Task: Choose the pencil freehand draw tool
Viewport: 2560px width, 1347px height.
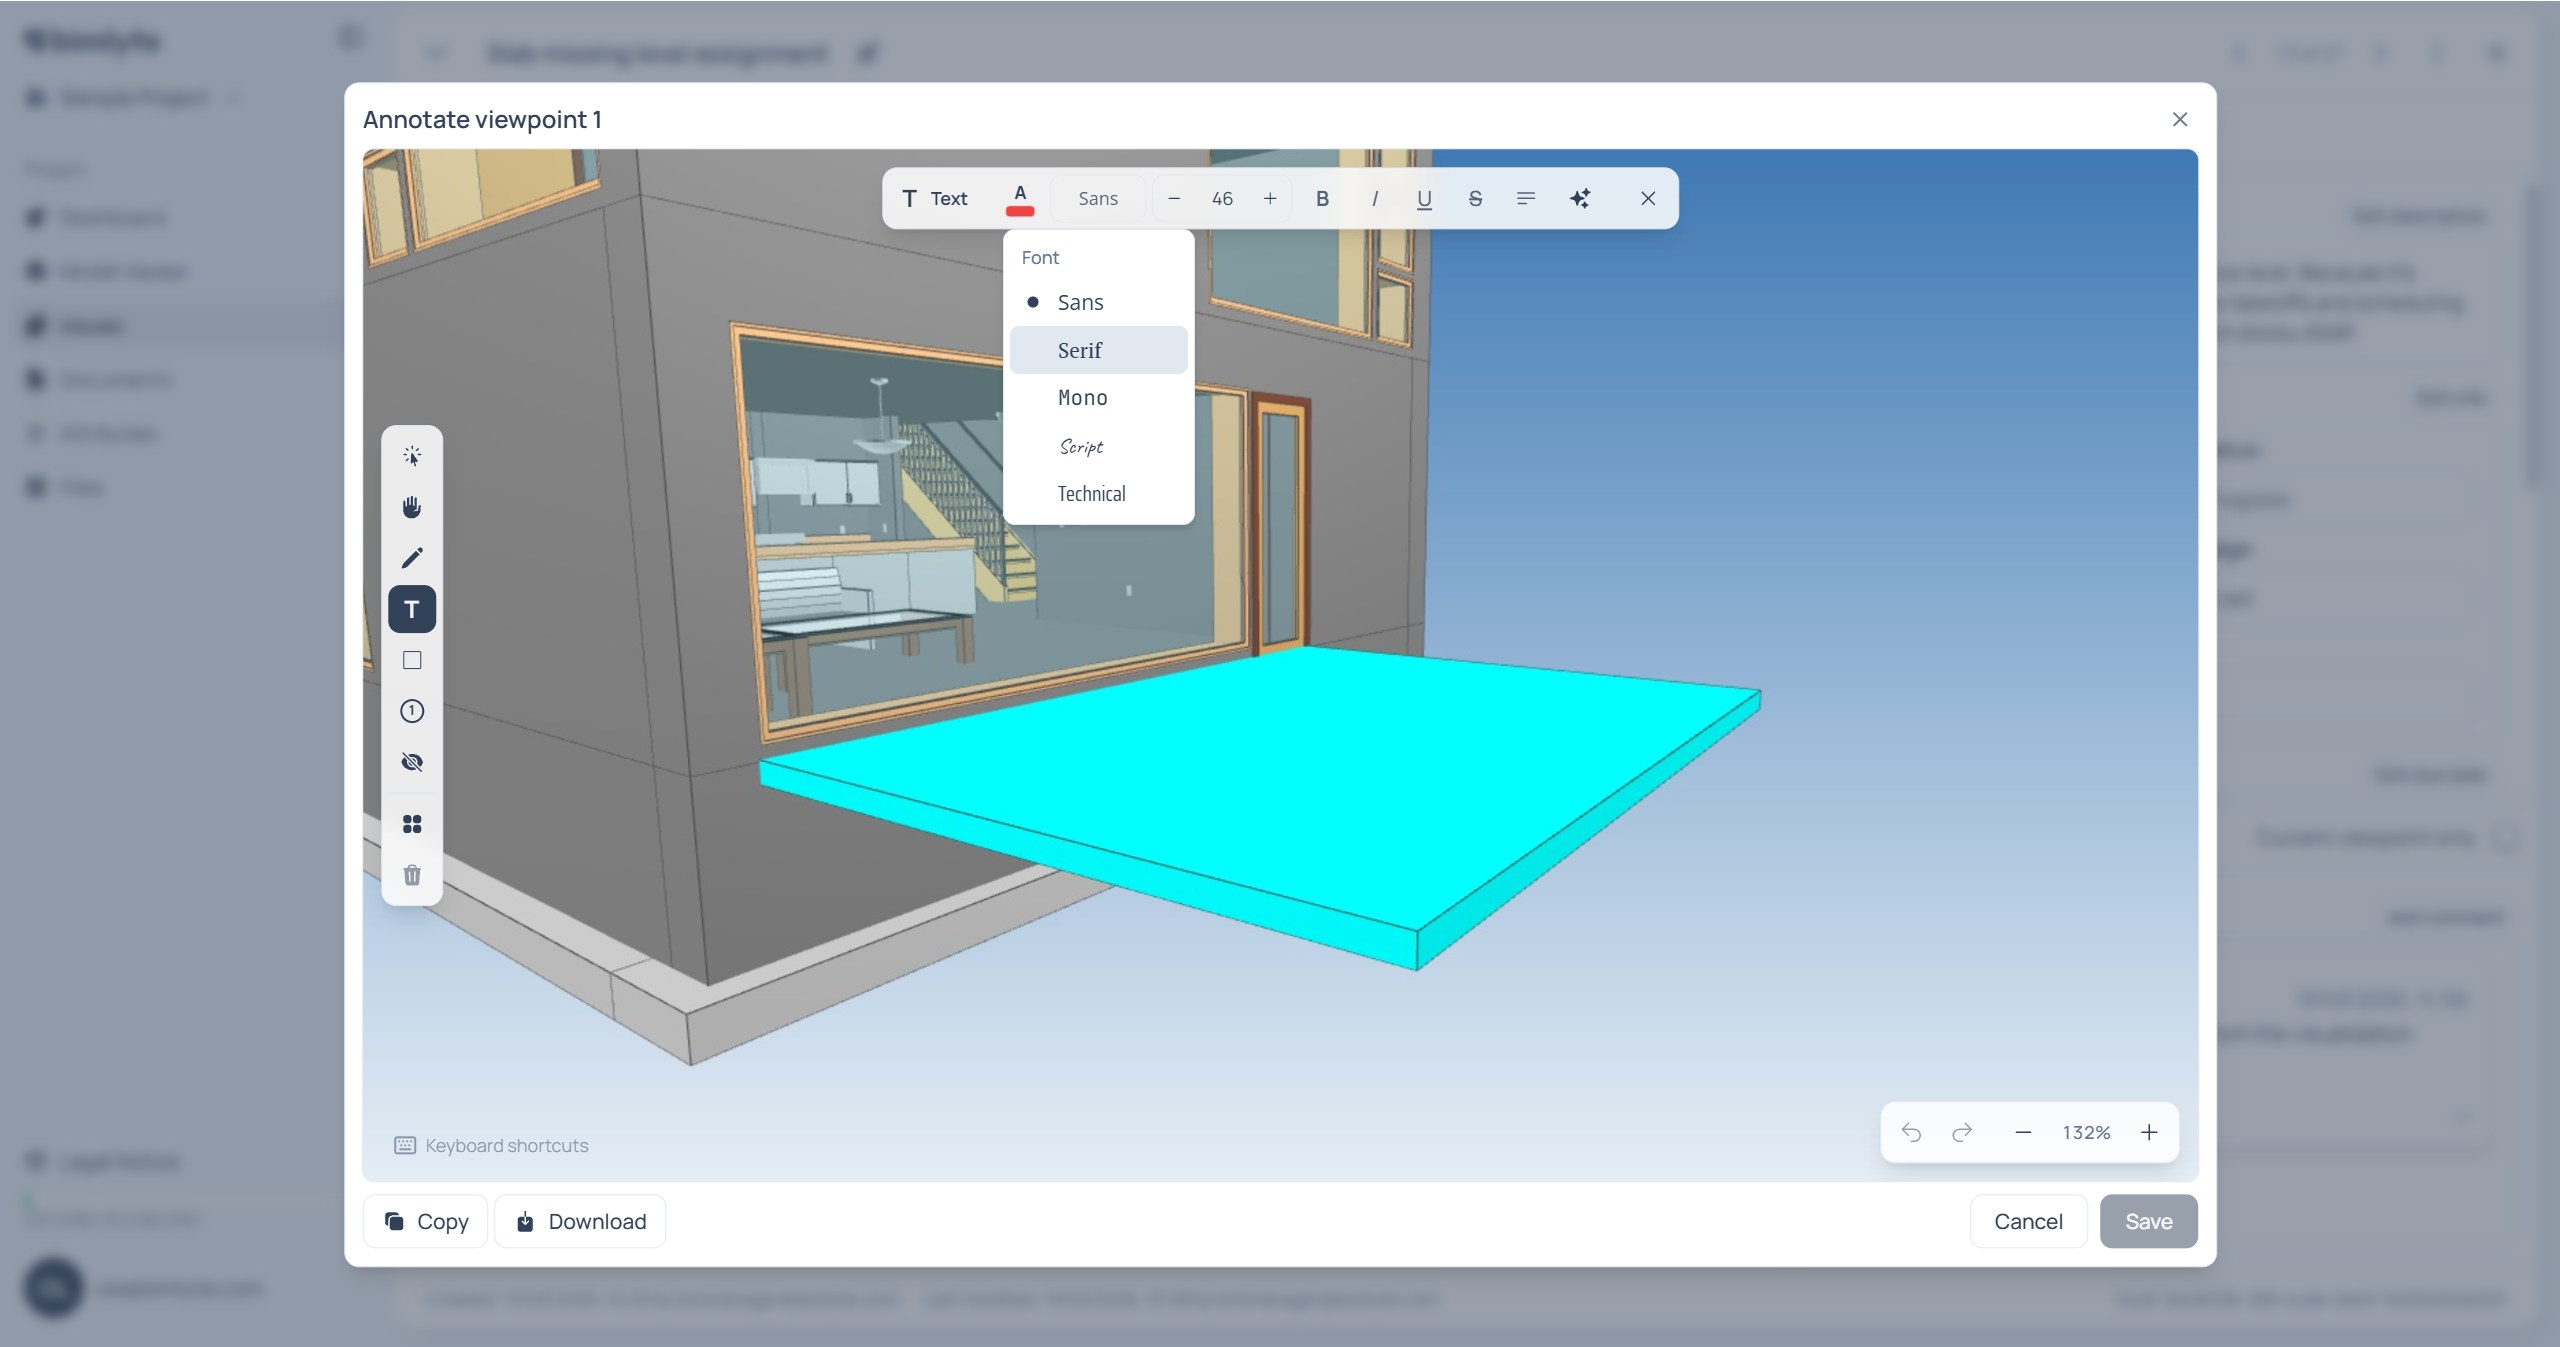Action: [412, 558]
